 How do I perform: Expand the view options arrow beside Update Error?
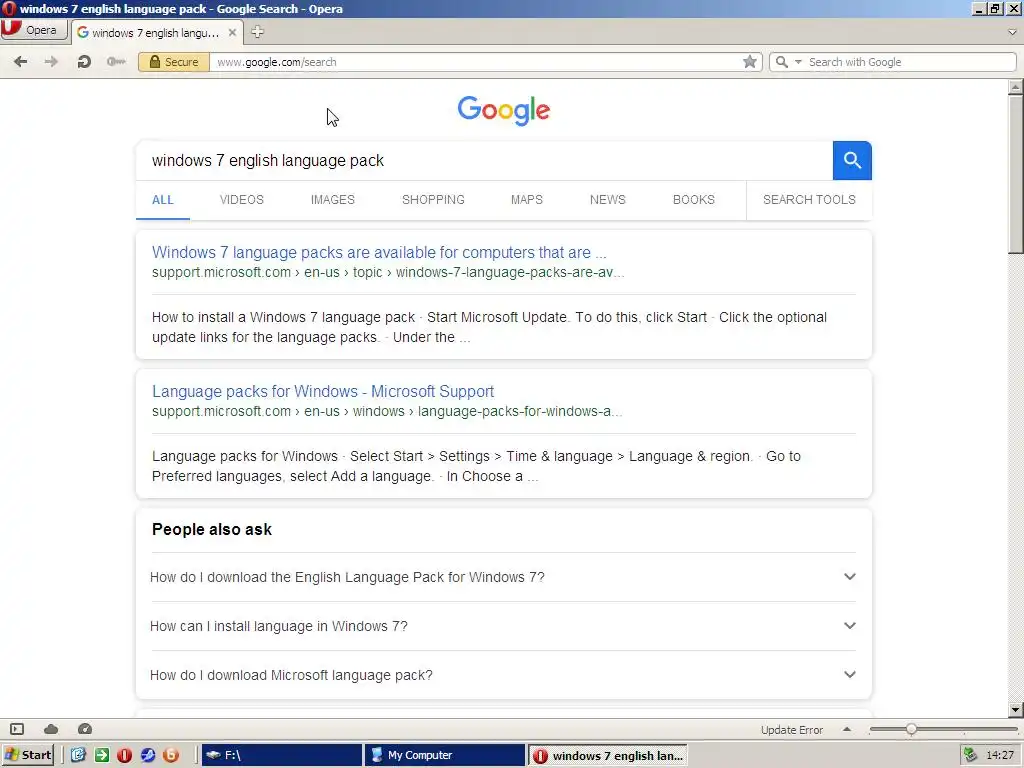point(847,729)
